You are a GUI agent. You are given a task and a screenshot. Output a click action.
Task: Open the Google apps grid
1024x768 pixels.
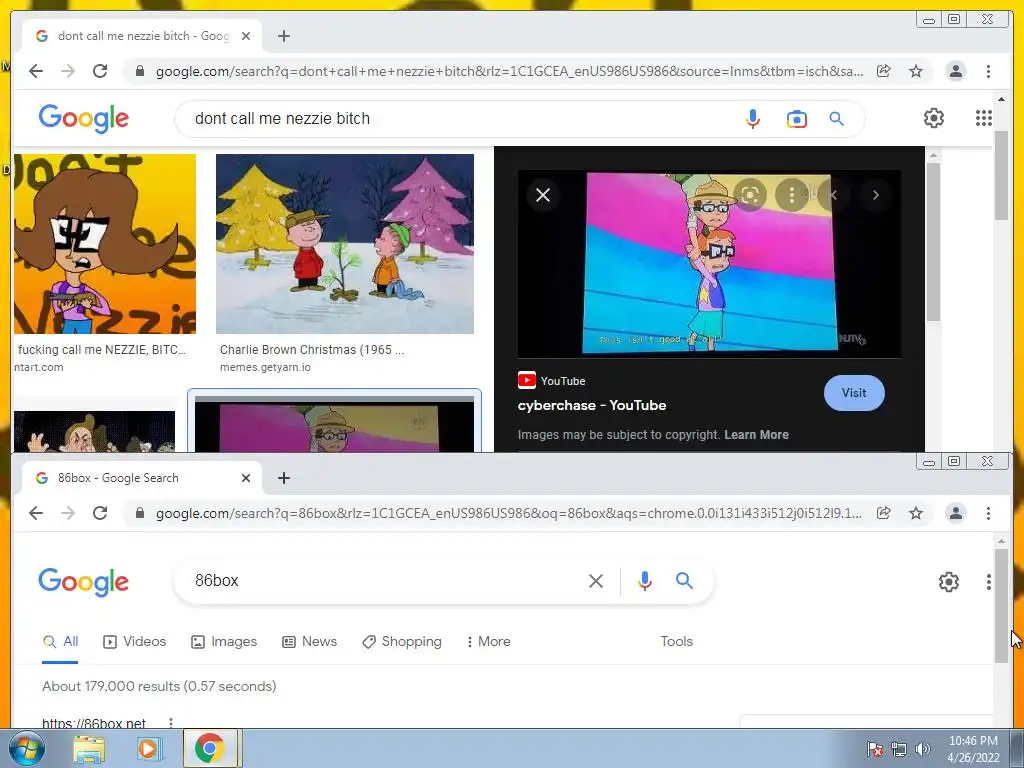(984, 118)
